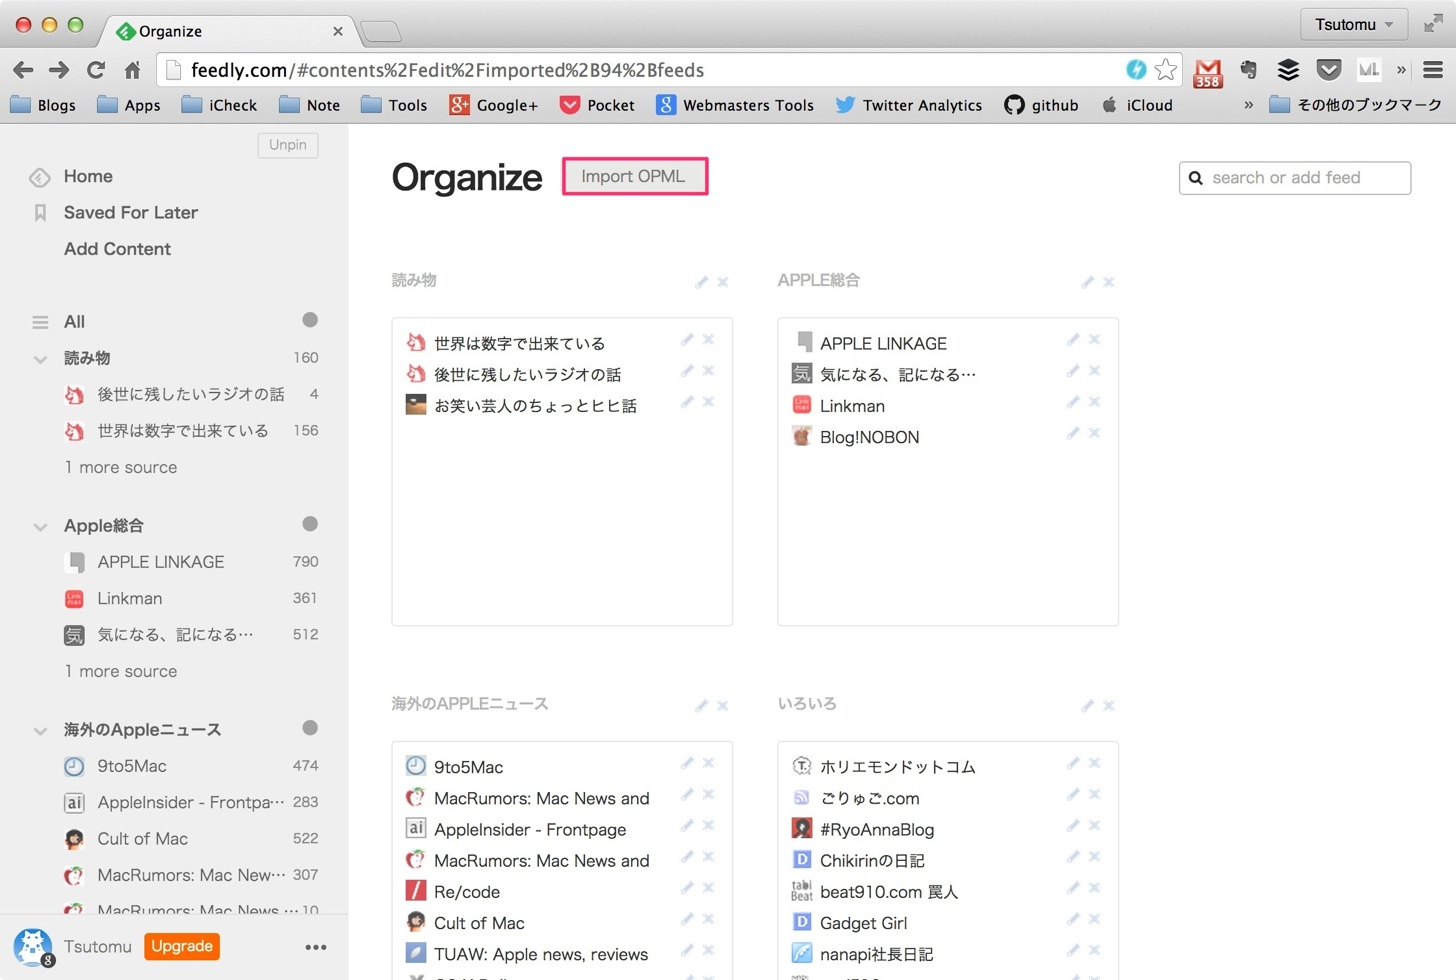The image size is (1456, 980).
Task: Go to browser home page icon
Action: (x=132, y=70)
